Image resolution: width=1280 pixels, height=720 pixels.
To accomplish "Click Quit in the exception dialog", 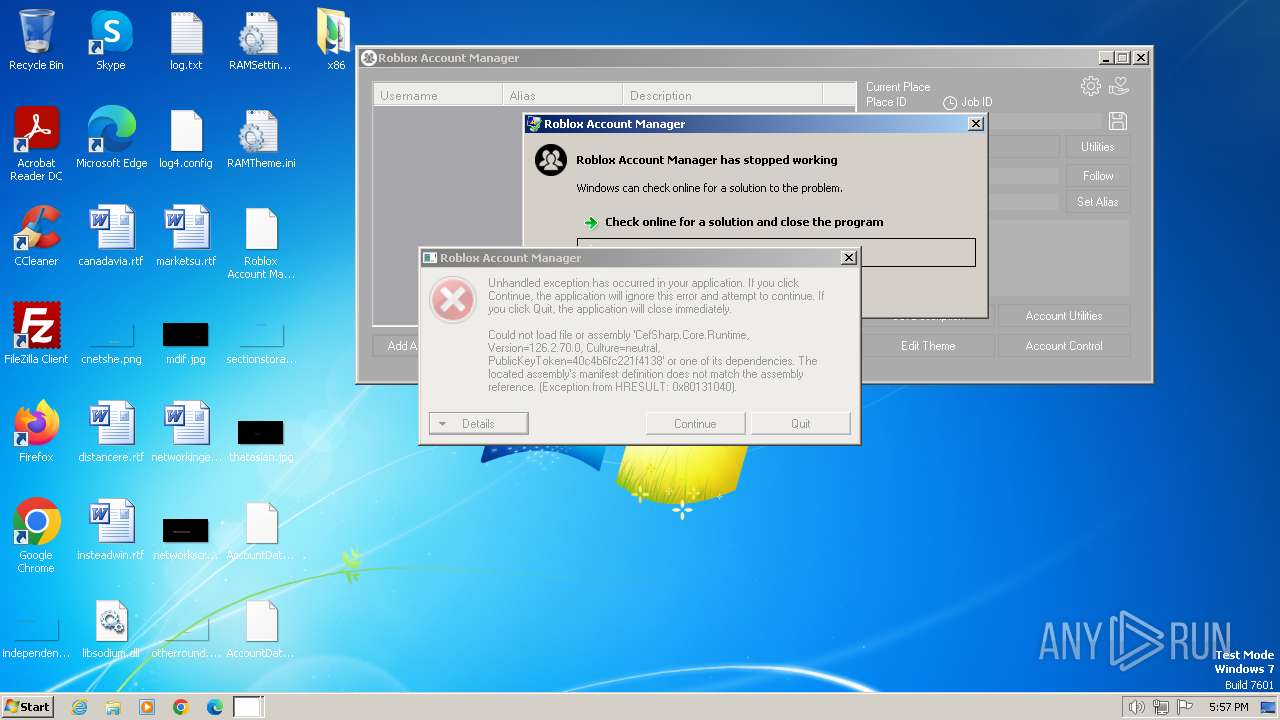I will coord(801,424).
